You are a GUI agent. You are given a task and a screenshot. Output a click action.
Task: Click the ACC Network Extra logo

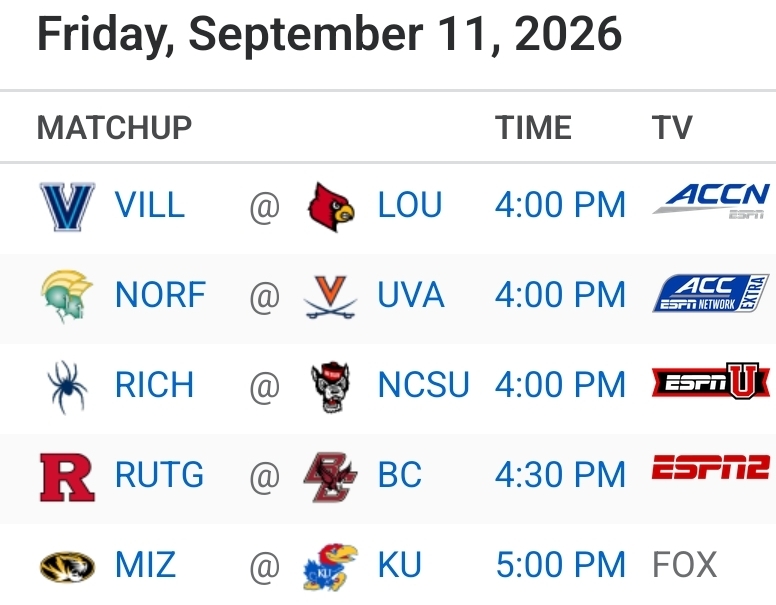[711, 293]
